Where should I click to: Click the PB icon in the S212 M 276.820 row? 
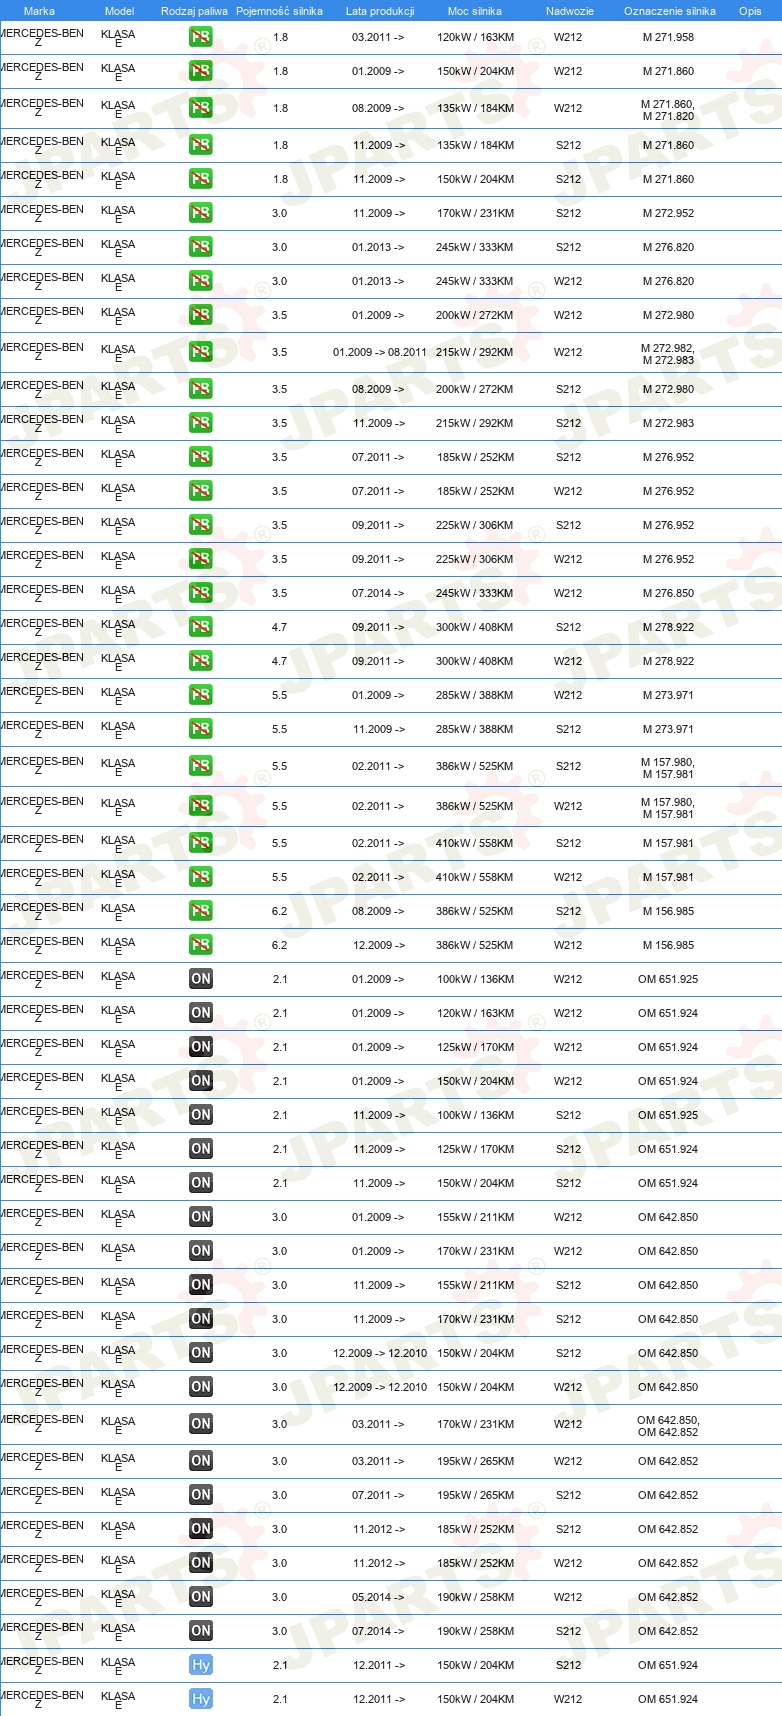tap(200, 247)
